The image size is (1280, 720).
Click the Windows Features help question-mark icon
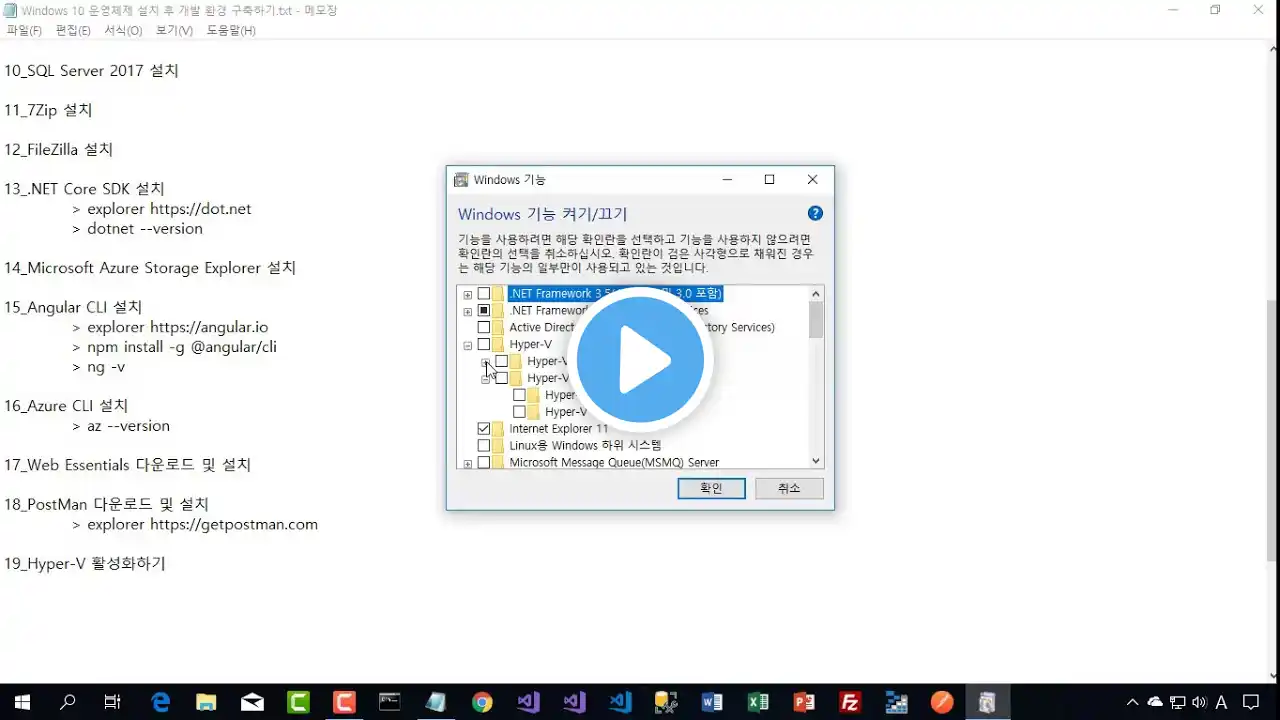pos(815,213)
